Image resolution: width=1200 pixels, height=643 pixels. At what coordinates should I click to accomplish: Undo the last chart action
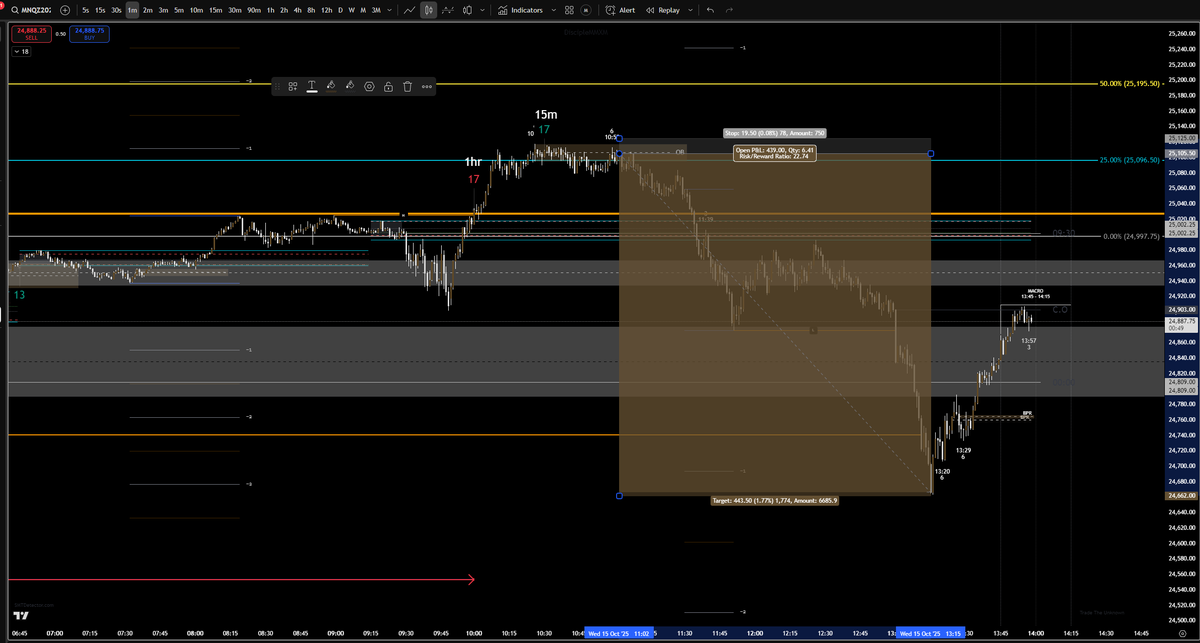pyautogui.click(x=710, y=10)
